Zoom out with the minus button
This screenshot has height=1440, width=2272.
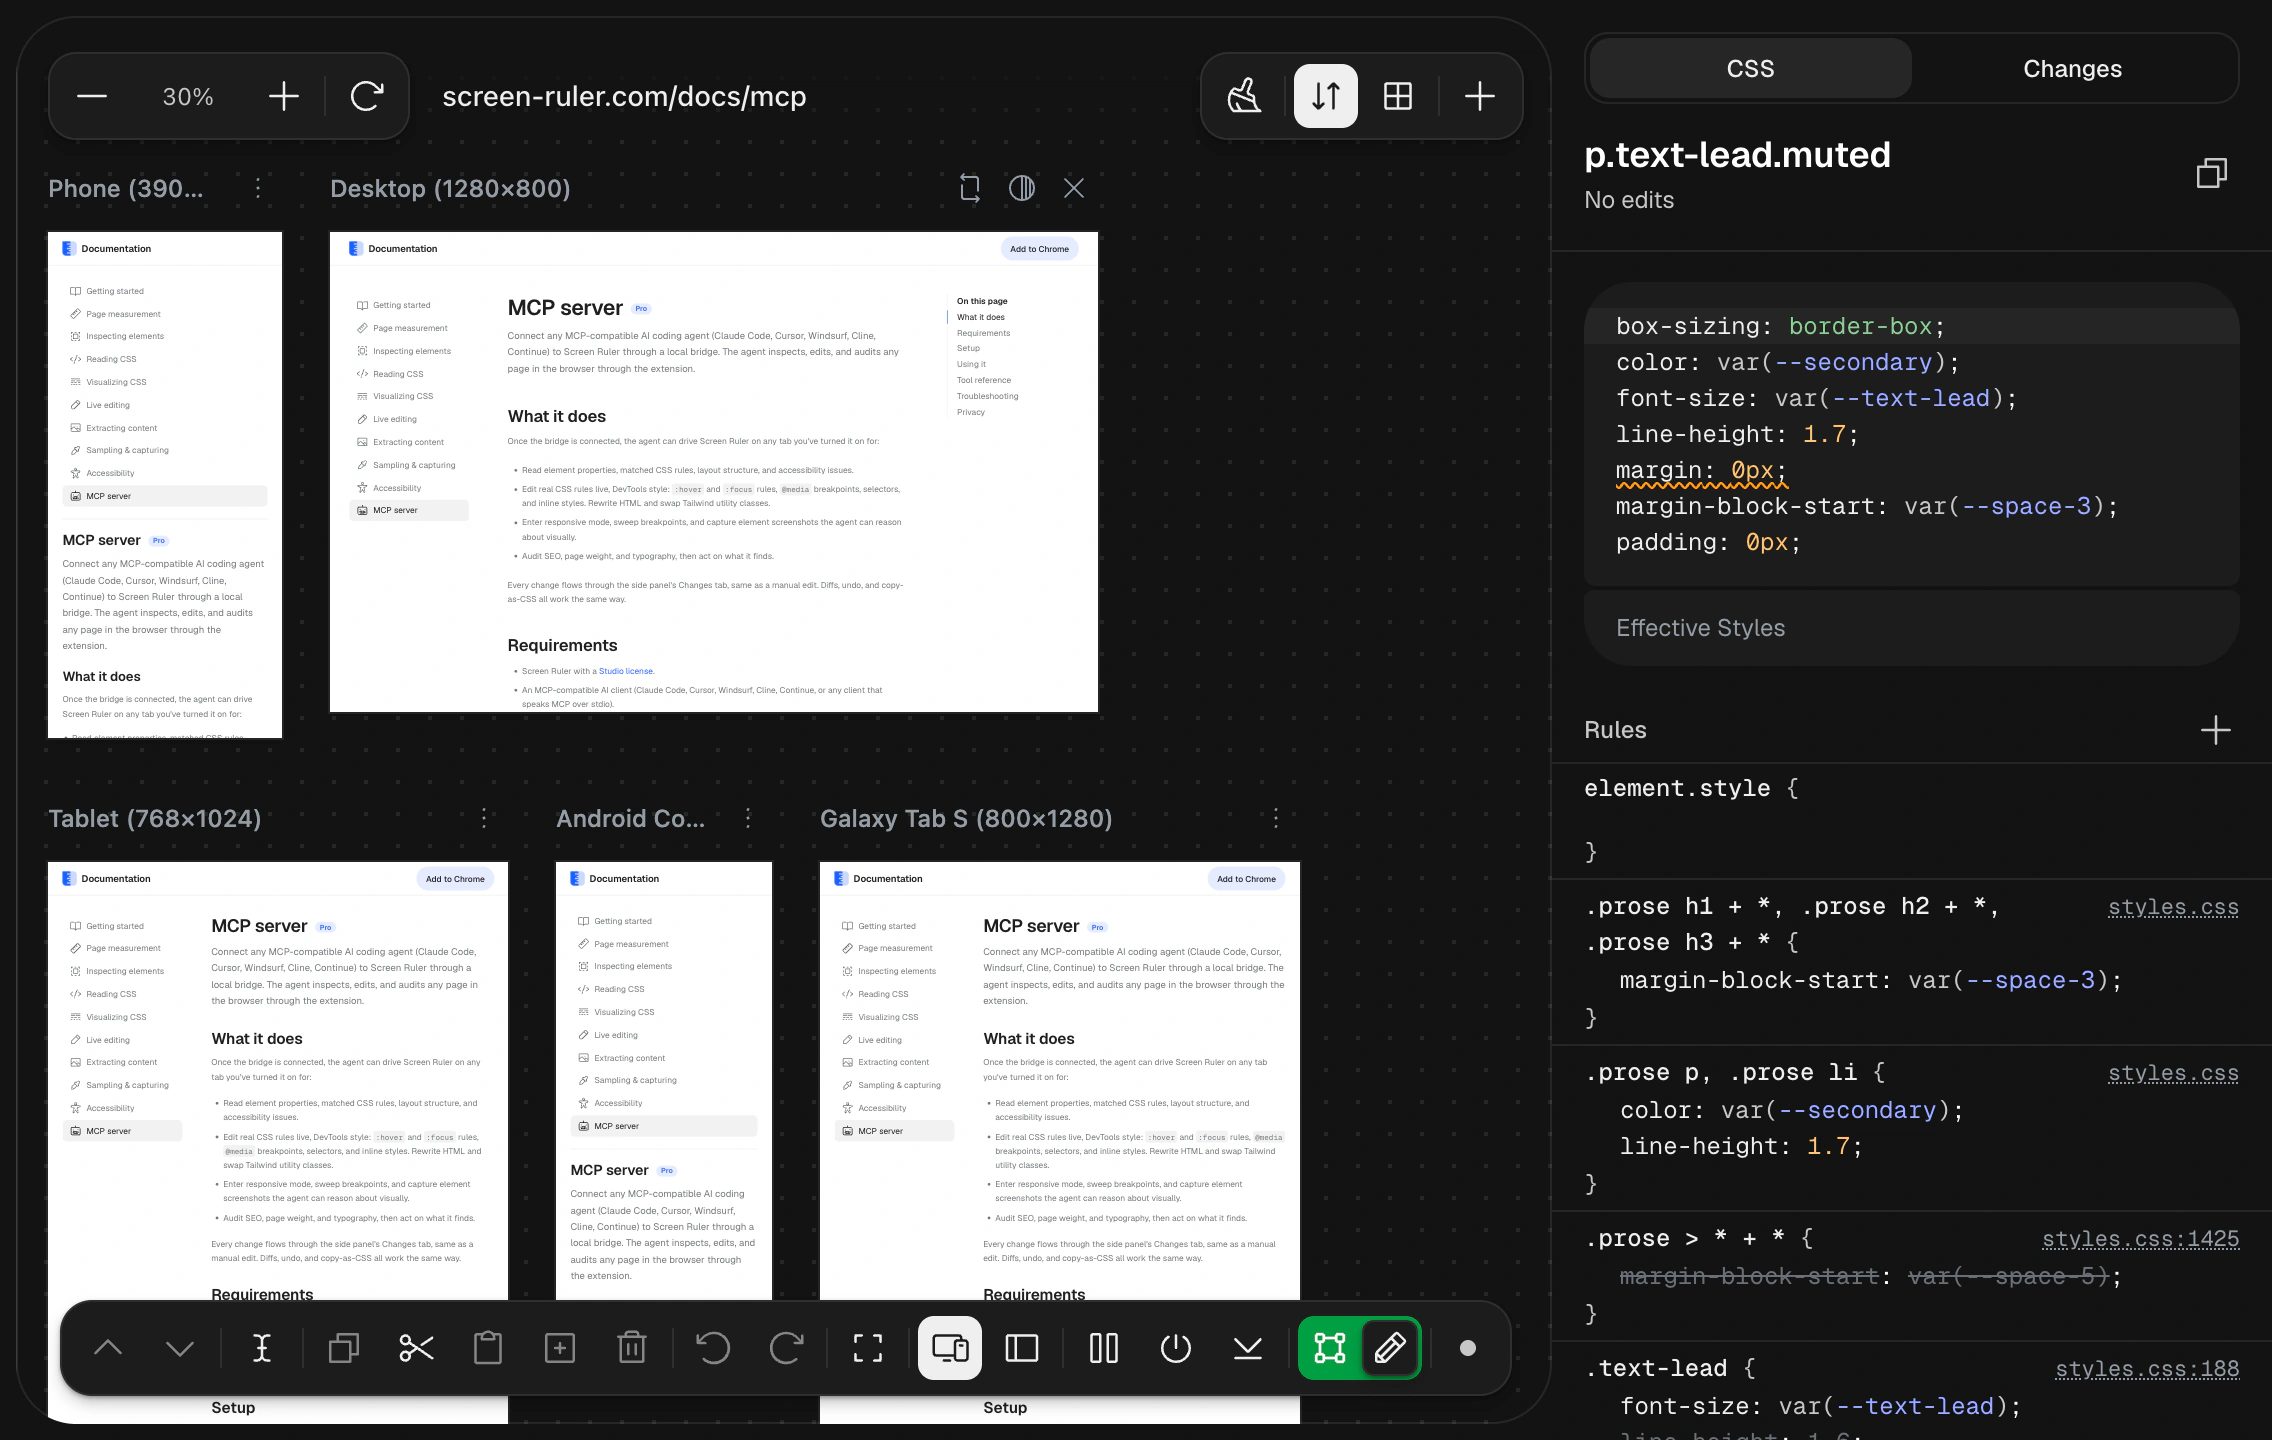pos(92,96)
